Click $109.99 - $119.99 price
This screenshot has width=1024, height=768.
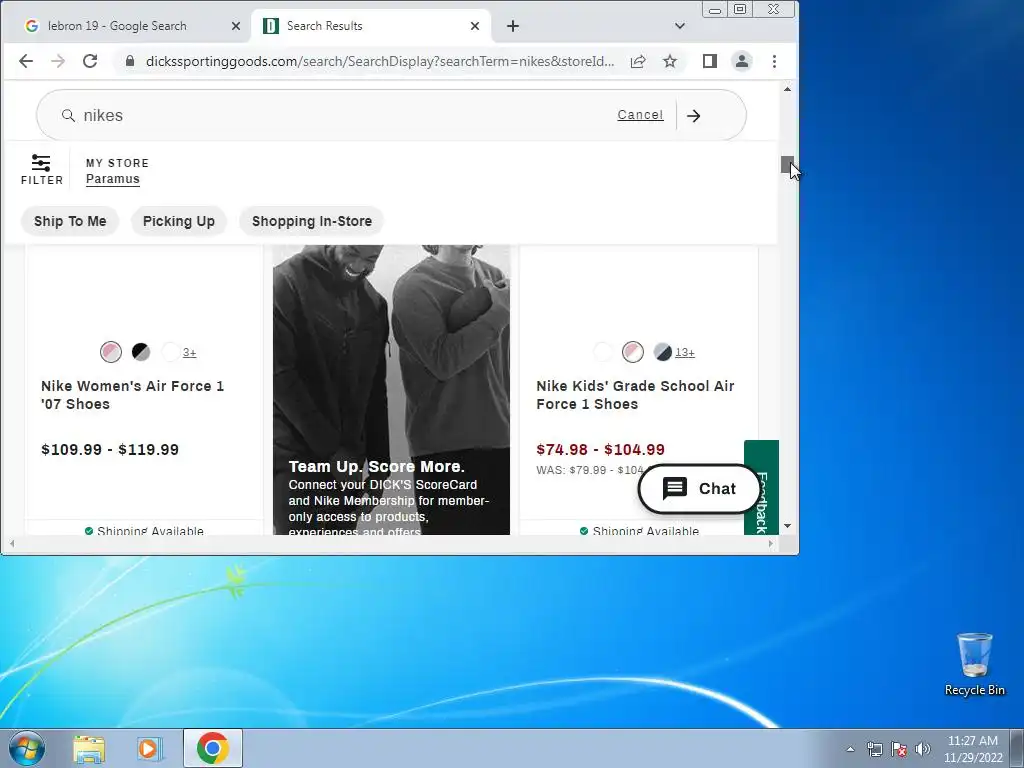point(110,450)
